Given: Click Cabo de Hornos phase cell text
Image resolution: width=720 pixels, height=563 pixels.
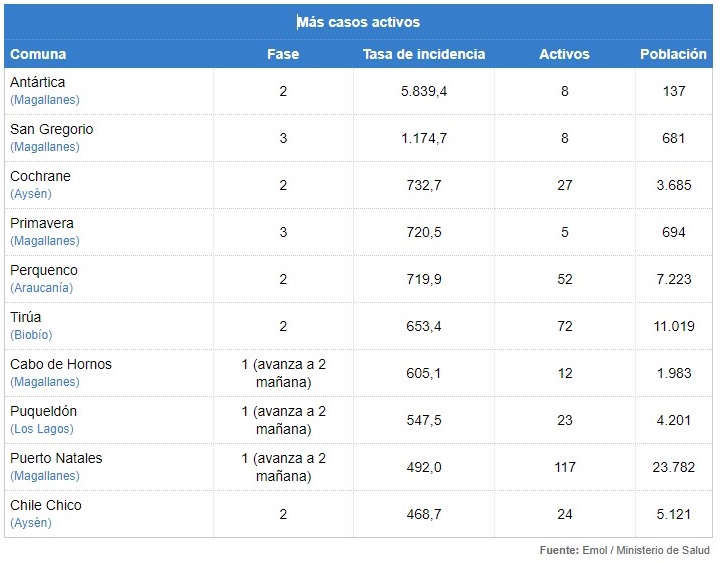Looking at the screenshot, I should 283,373.
